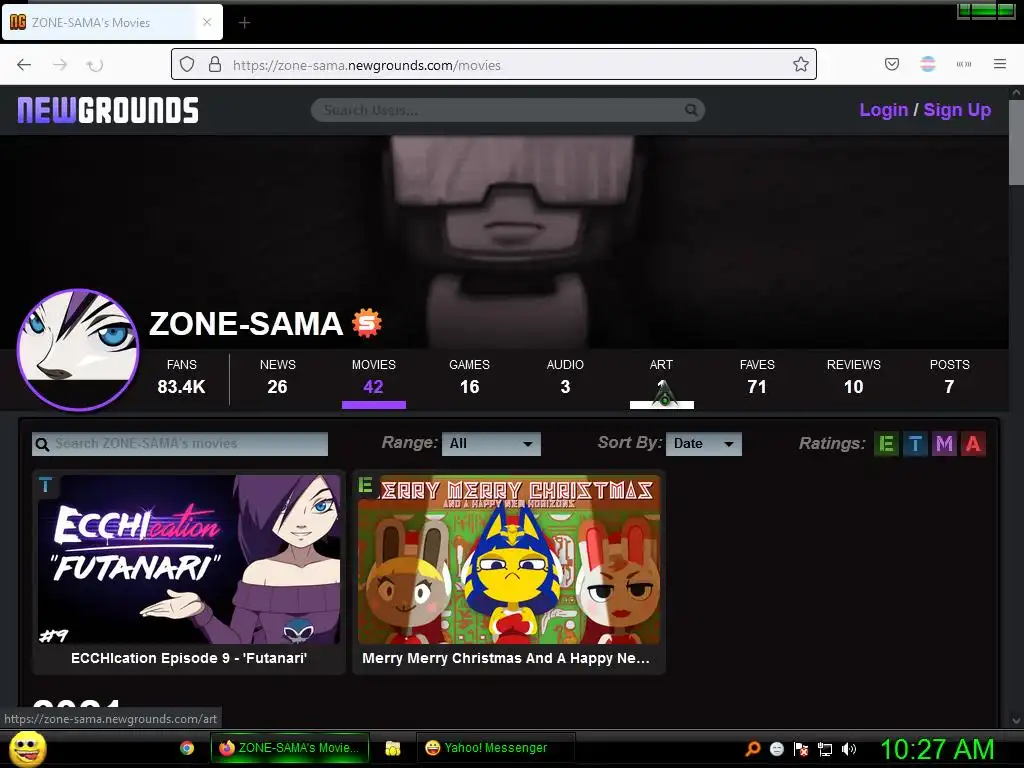Open a new browser tab with plus

click(244, 23)
